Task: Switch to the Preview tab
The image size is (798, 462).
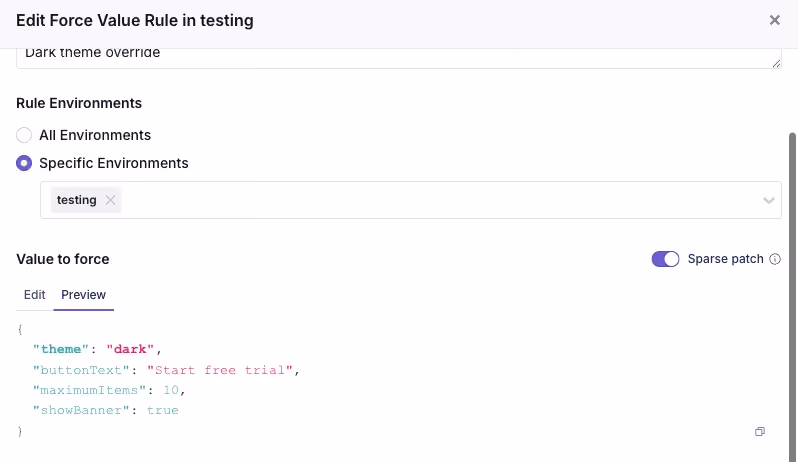Action: point(83,295)
